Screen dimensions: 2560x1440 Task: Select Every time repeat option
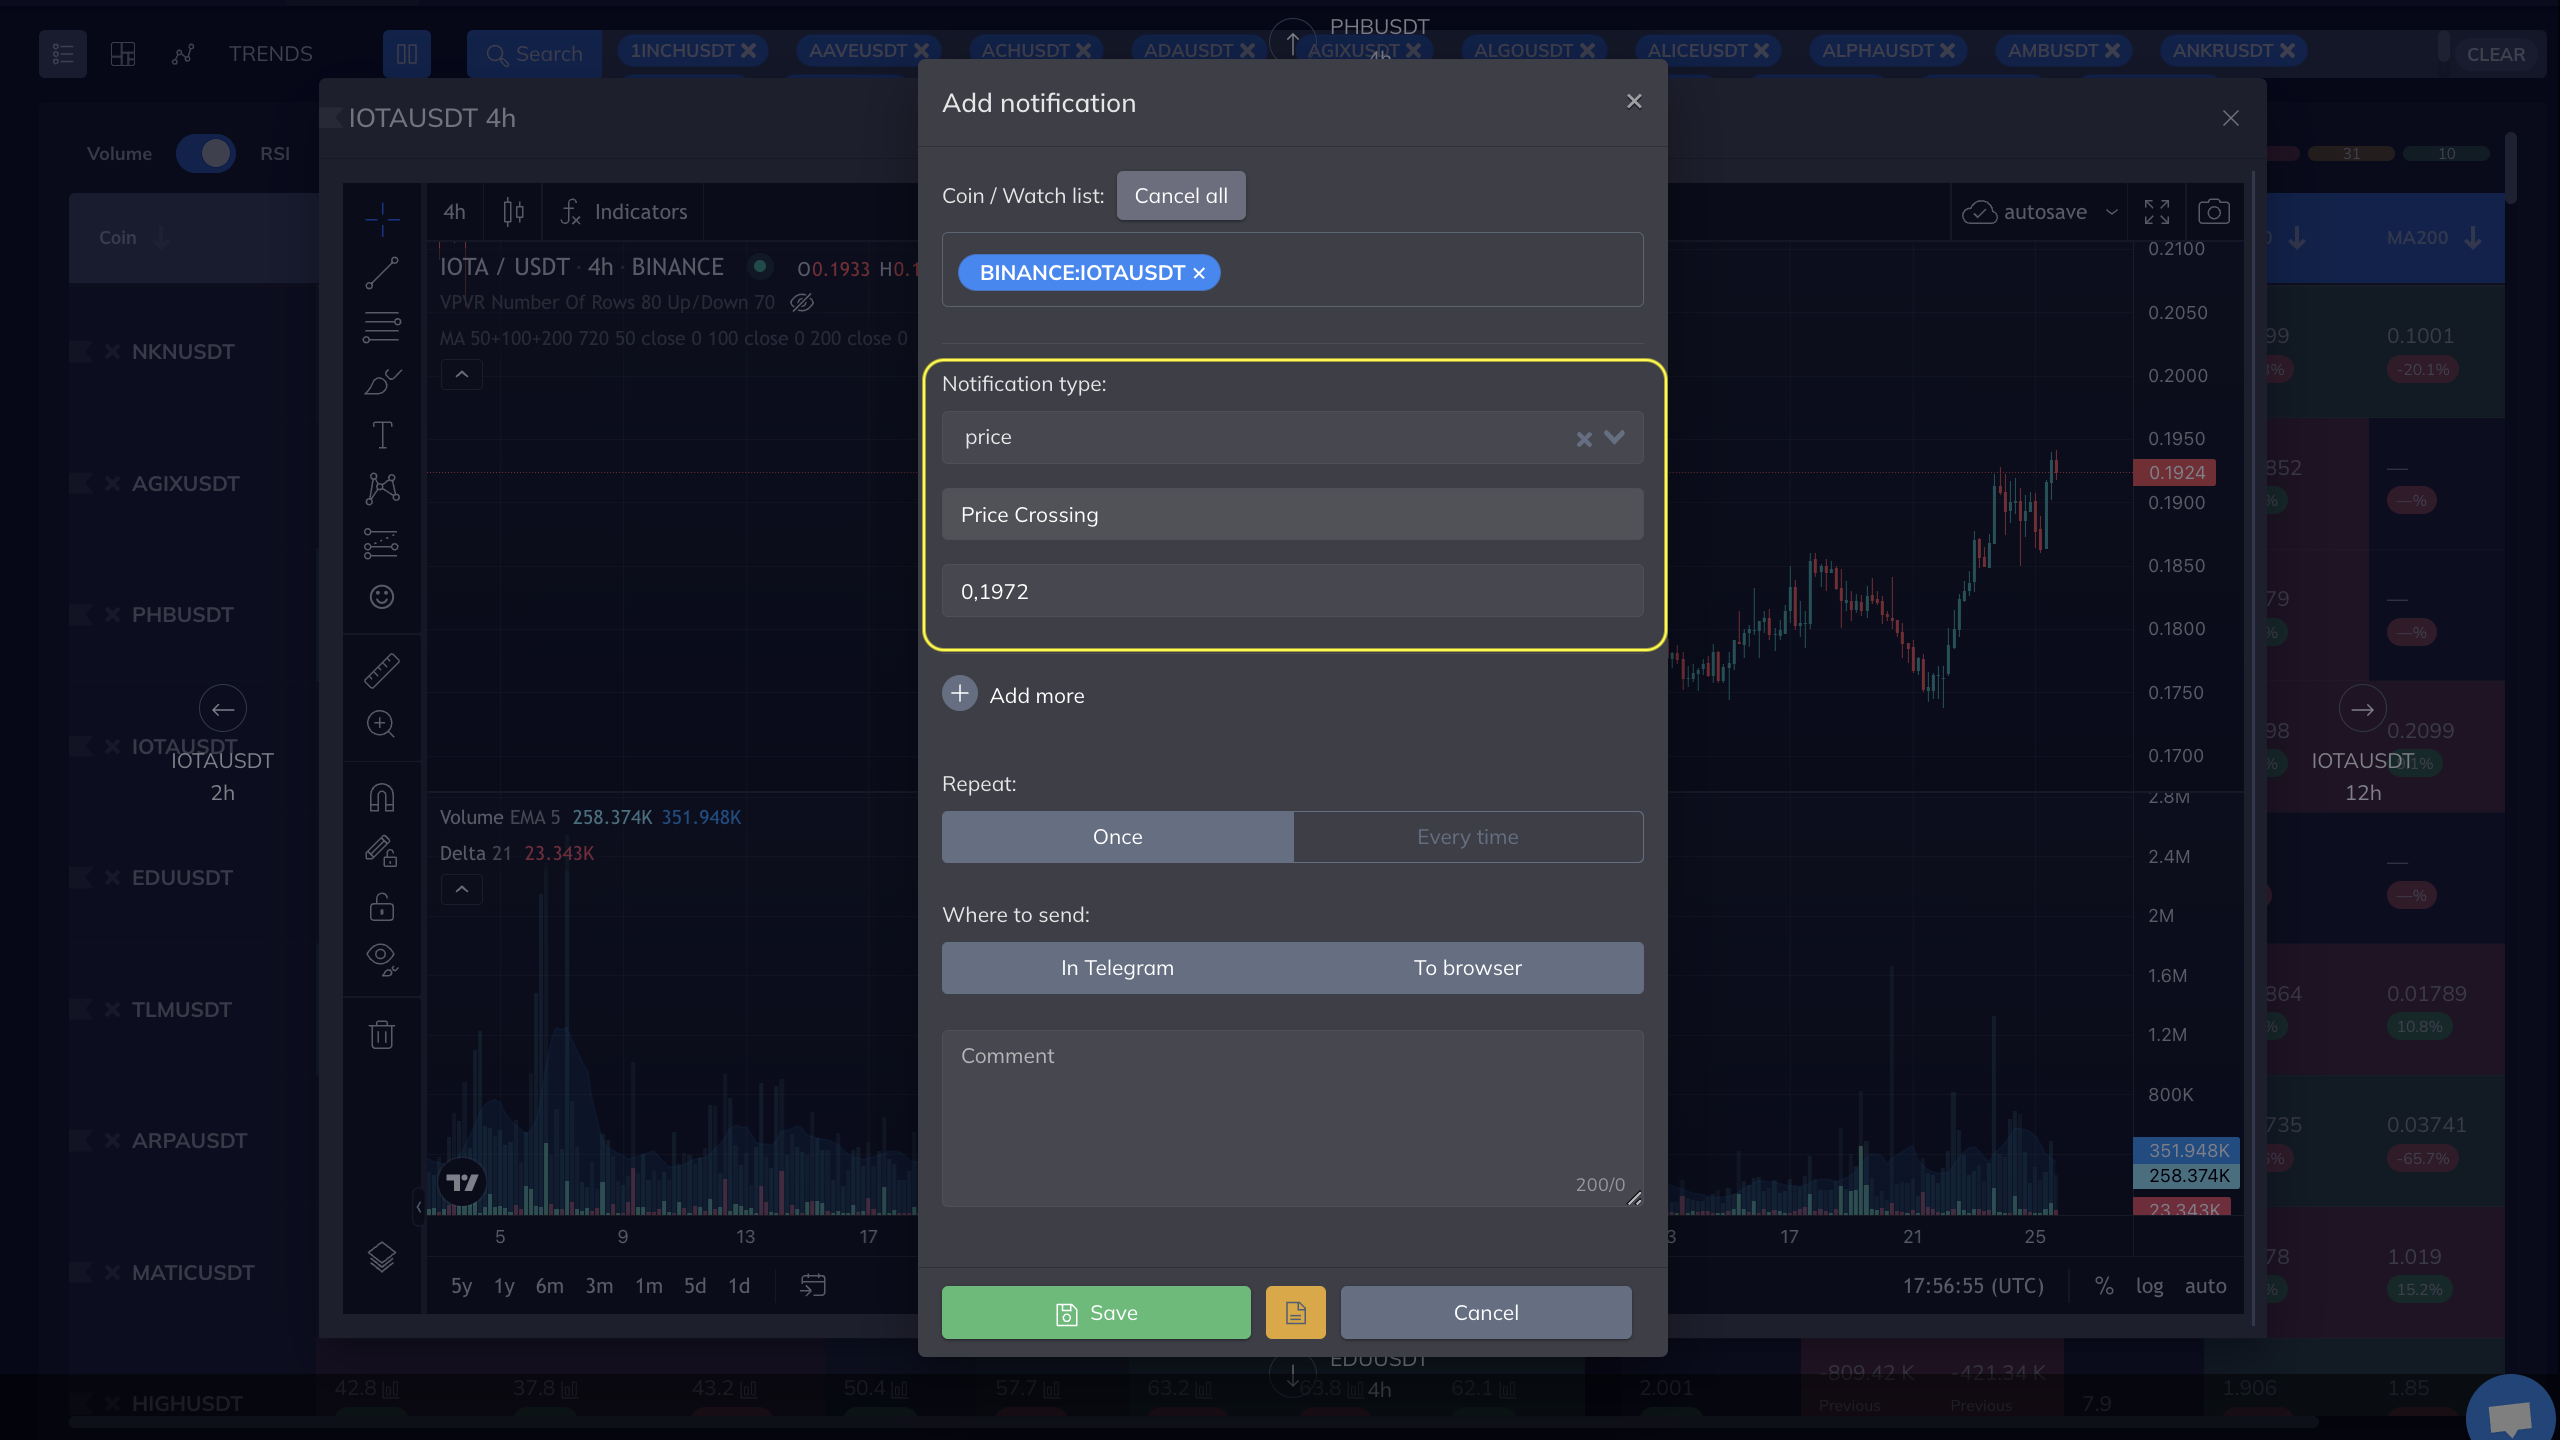coord(1468,837)
